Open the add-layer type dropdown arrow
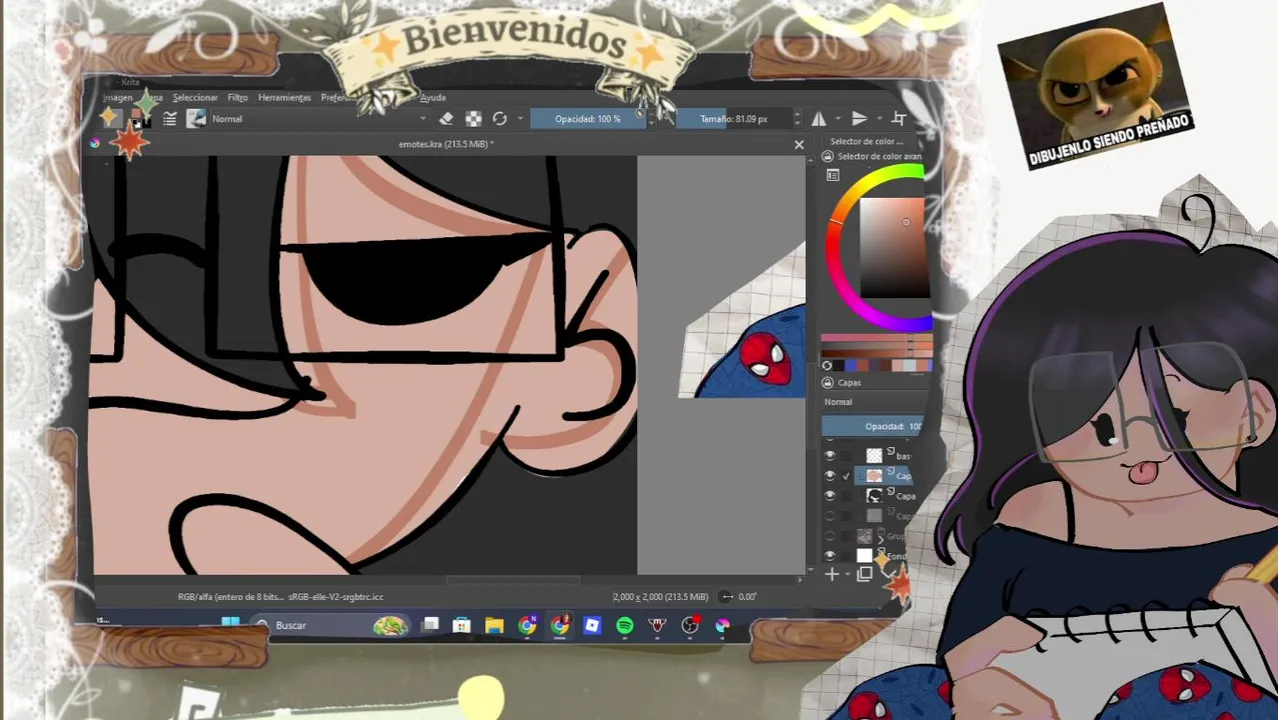Image resolution: width=1278 pixels, height=720 pixels. coord(847,575)
